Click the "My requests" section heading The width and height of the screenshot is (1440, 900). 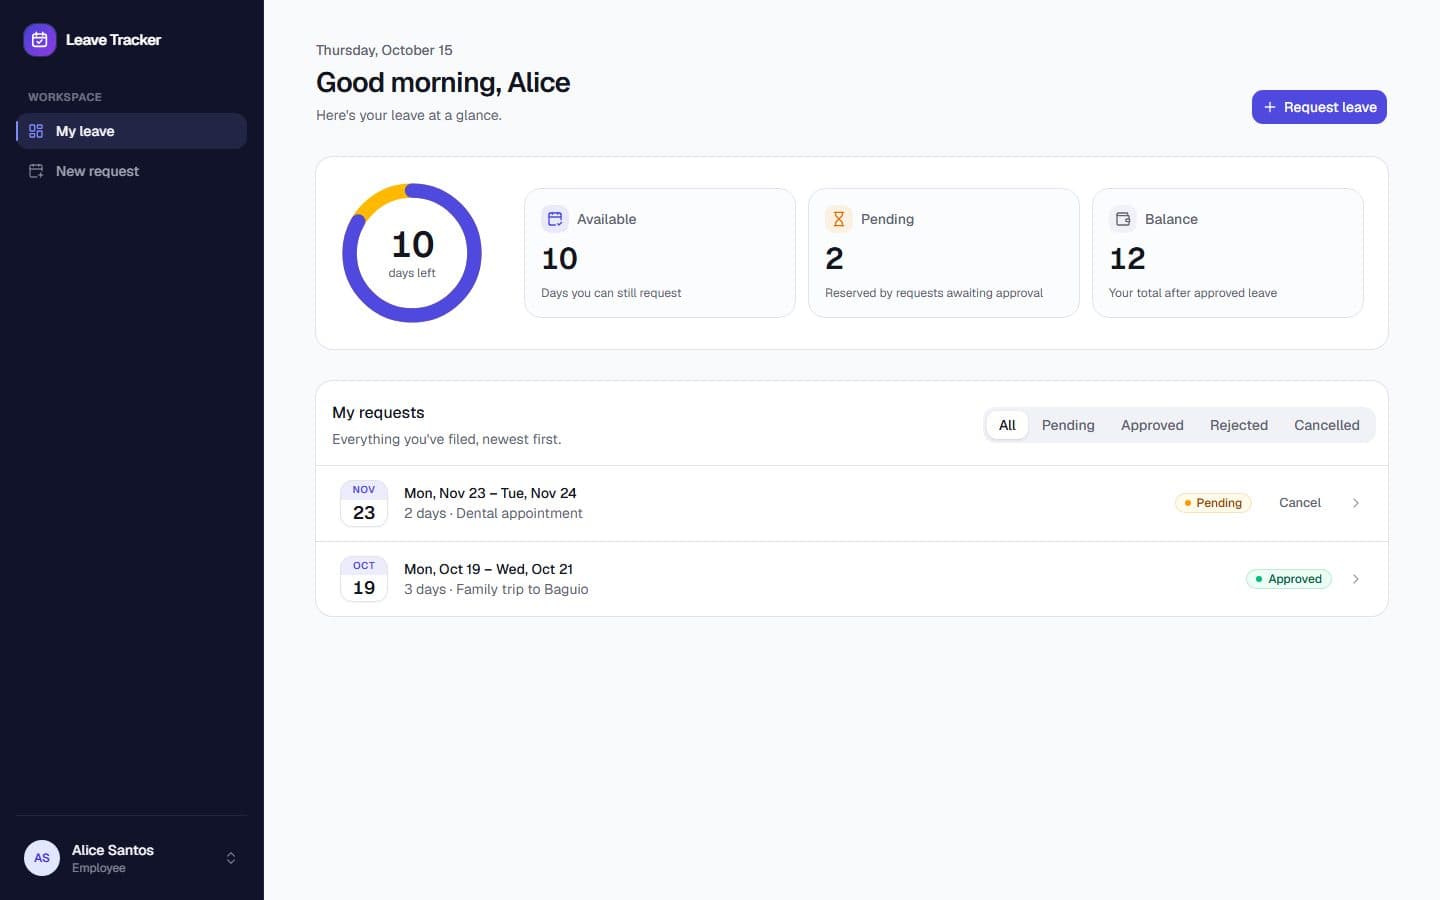point(378,412)
